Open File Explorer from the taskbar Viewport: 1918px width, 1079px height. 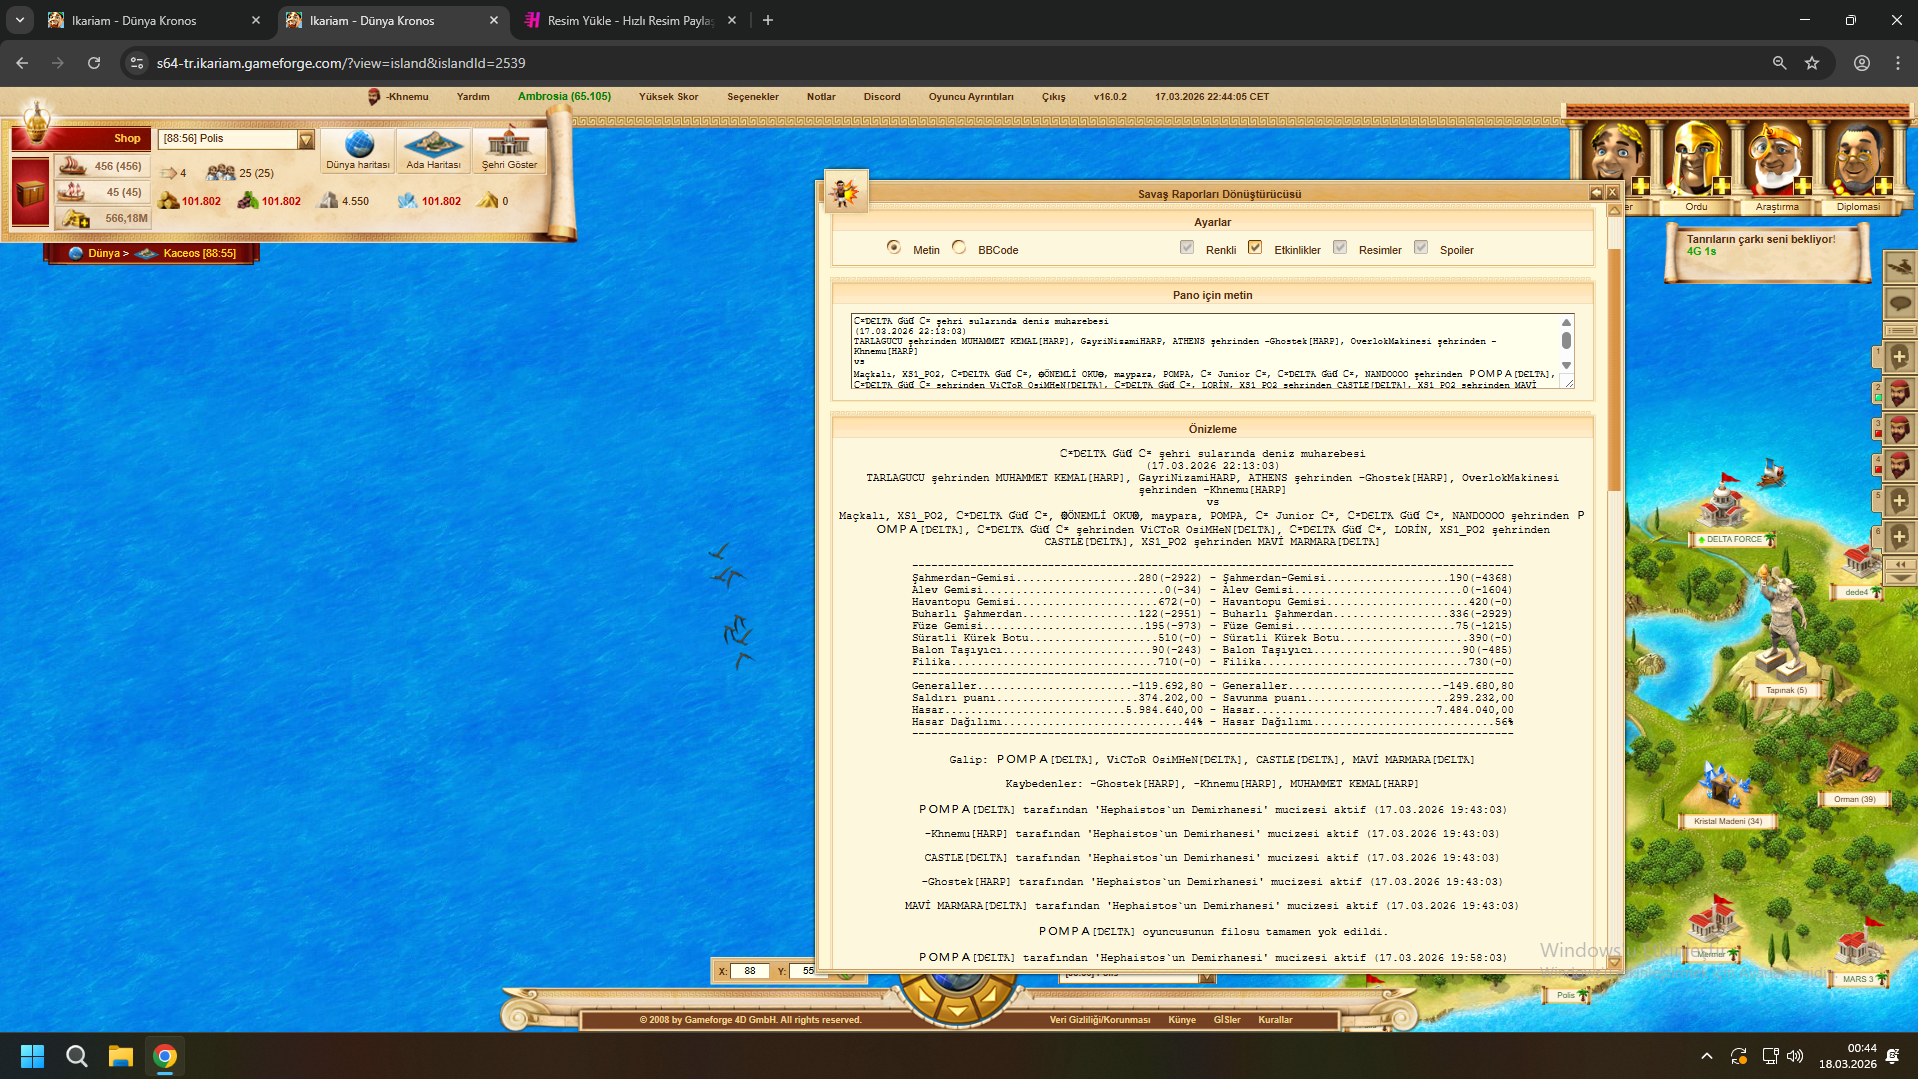121,1056
